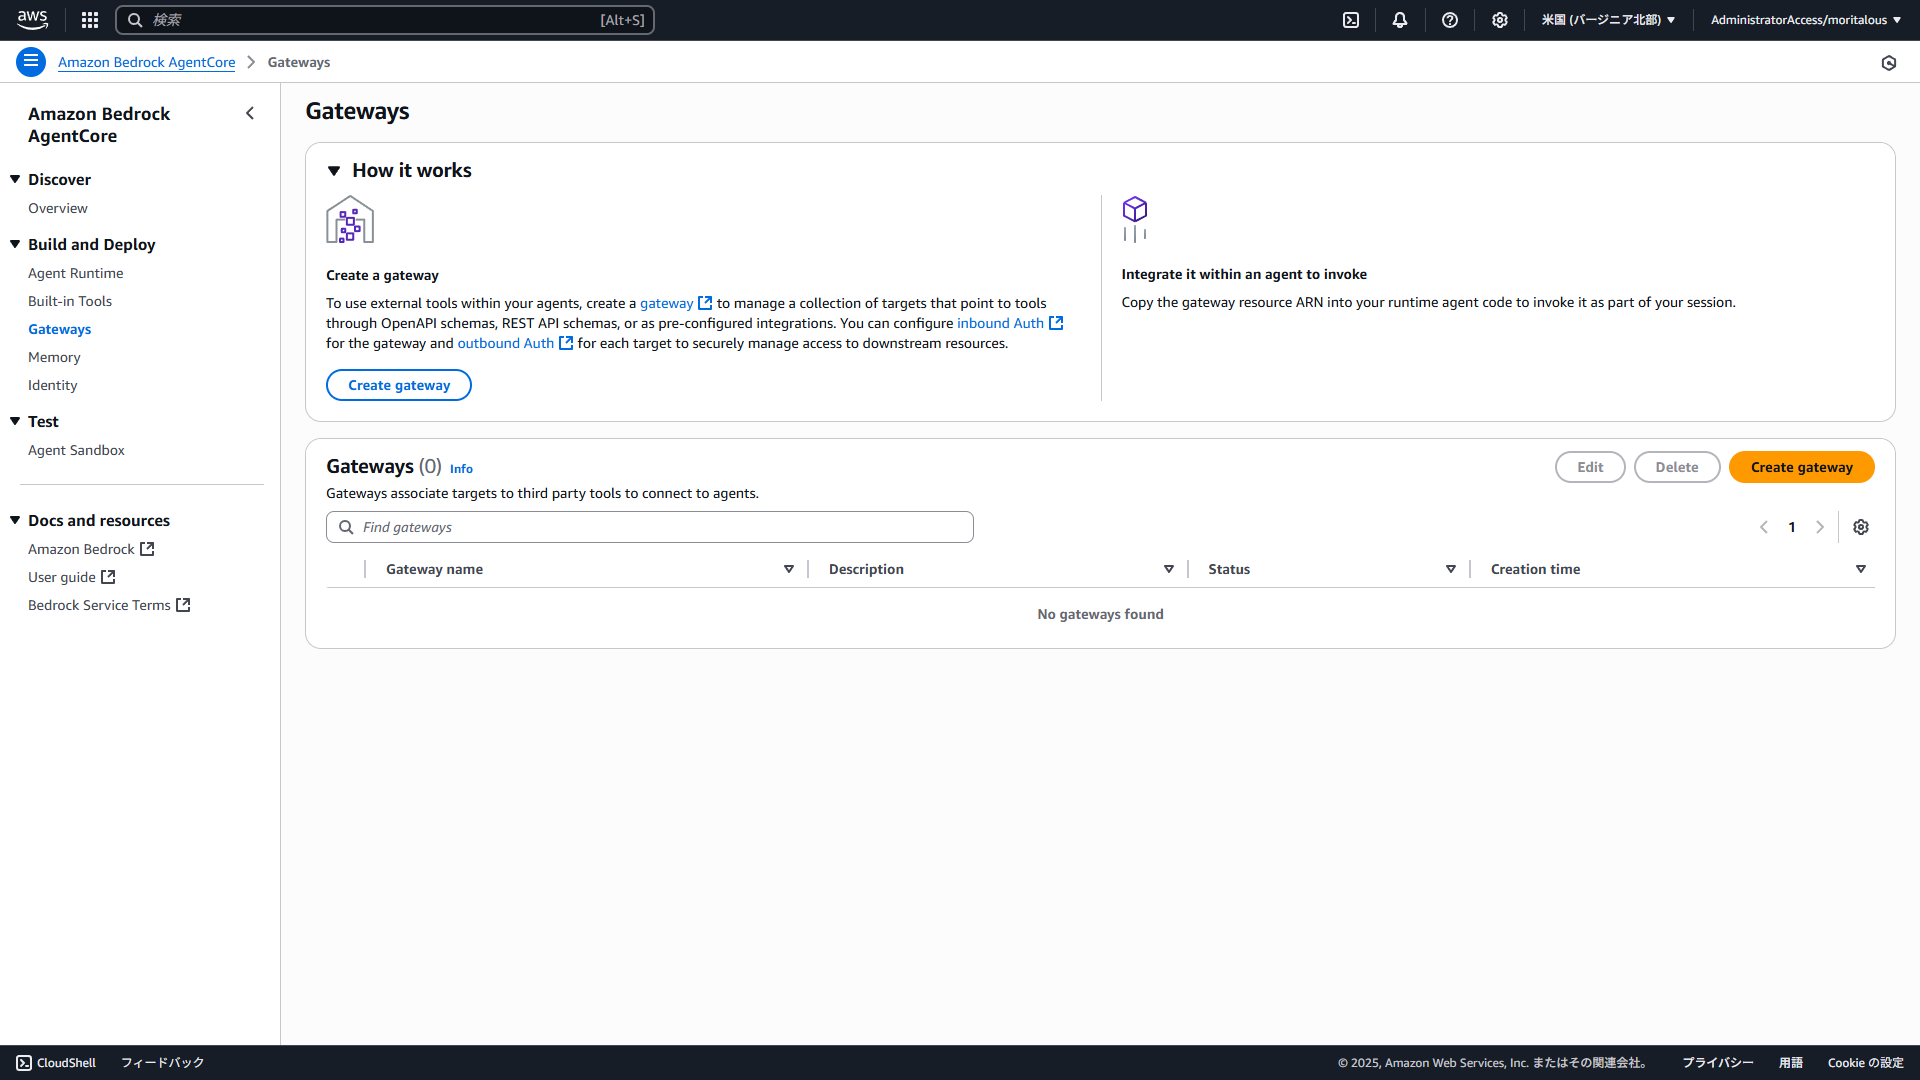Open the help question mark icon

pyautogui.click(x=1450, y=20)
